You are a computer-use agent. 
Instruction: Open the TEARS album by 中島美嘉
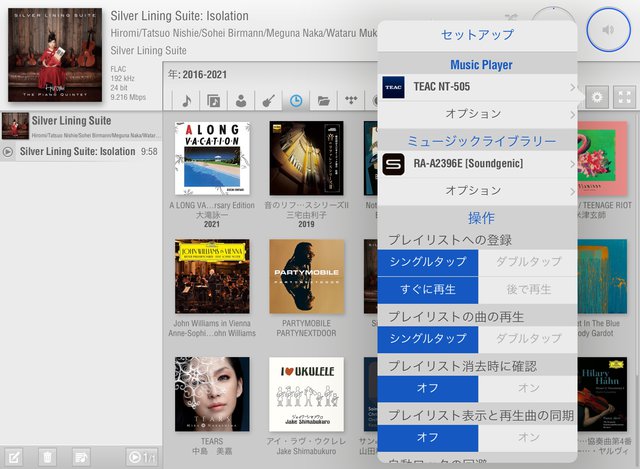click(x=212, y=394)
